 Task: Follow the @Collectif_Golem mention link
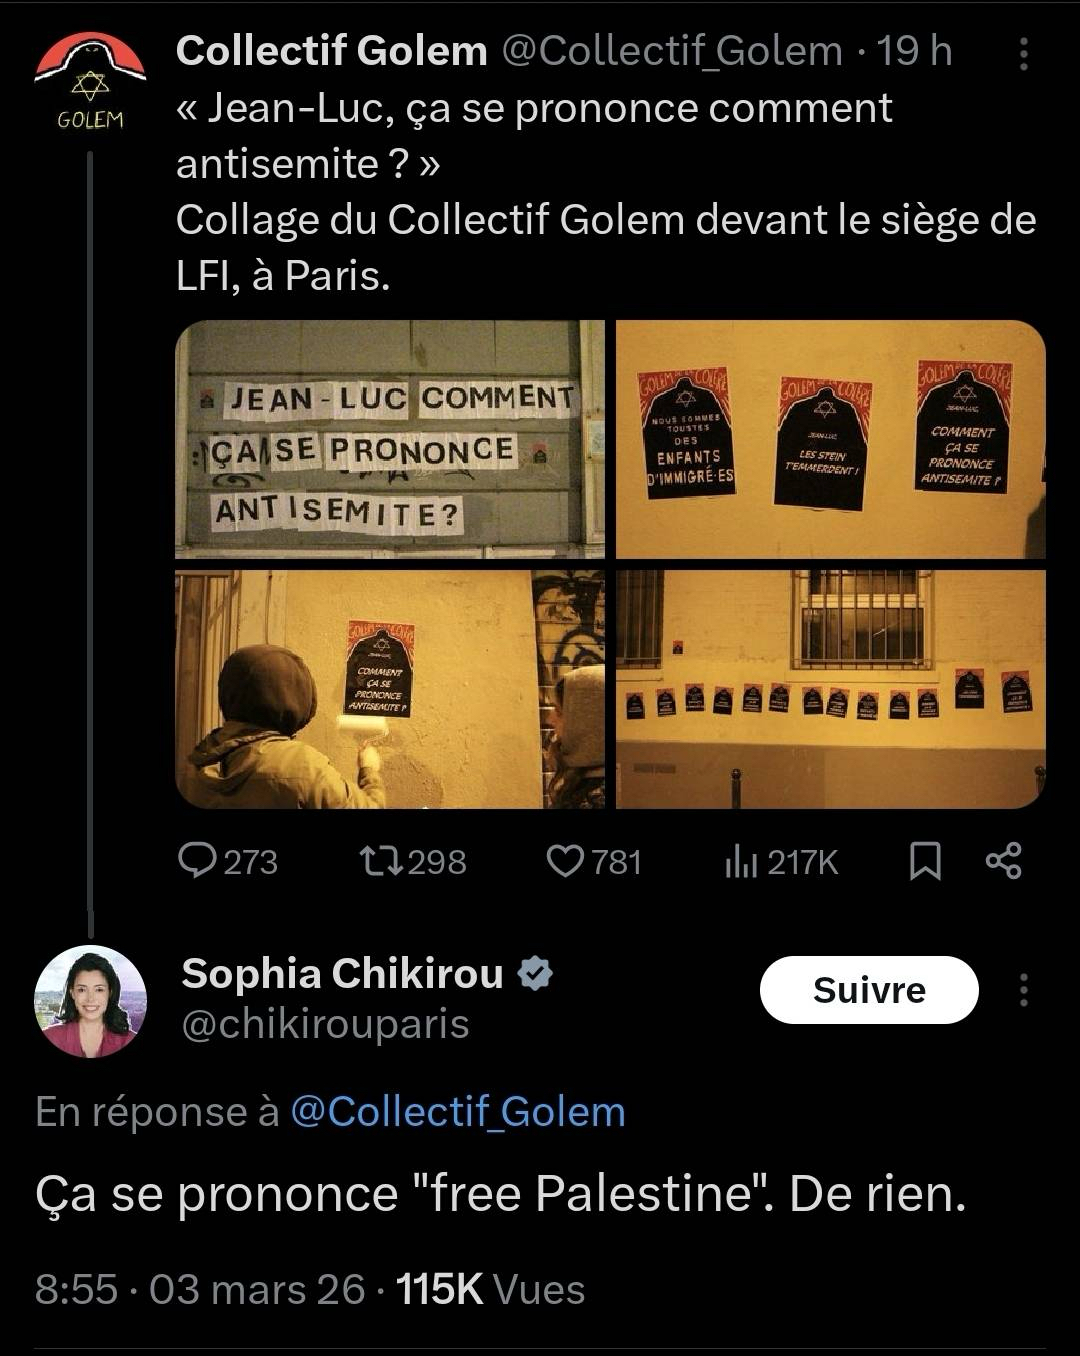[x=457, y=1112]
